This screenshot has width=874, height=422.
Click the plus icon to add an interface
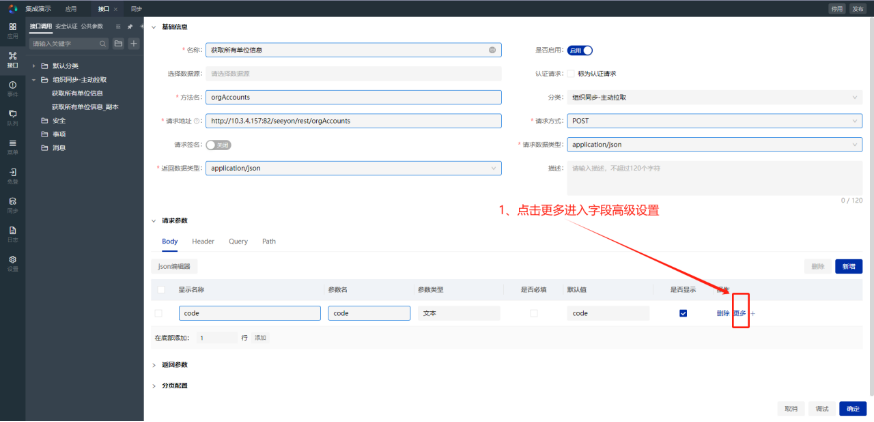[134, 44]
